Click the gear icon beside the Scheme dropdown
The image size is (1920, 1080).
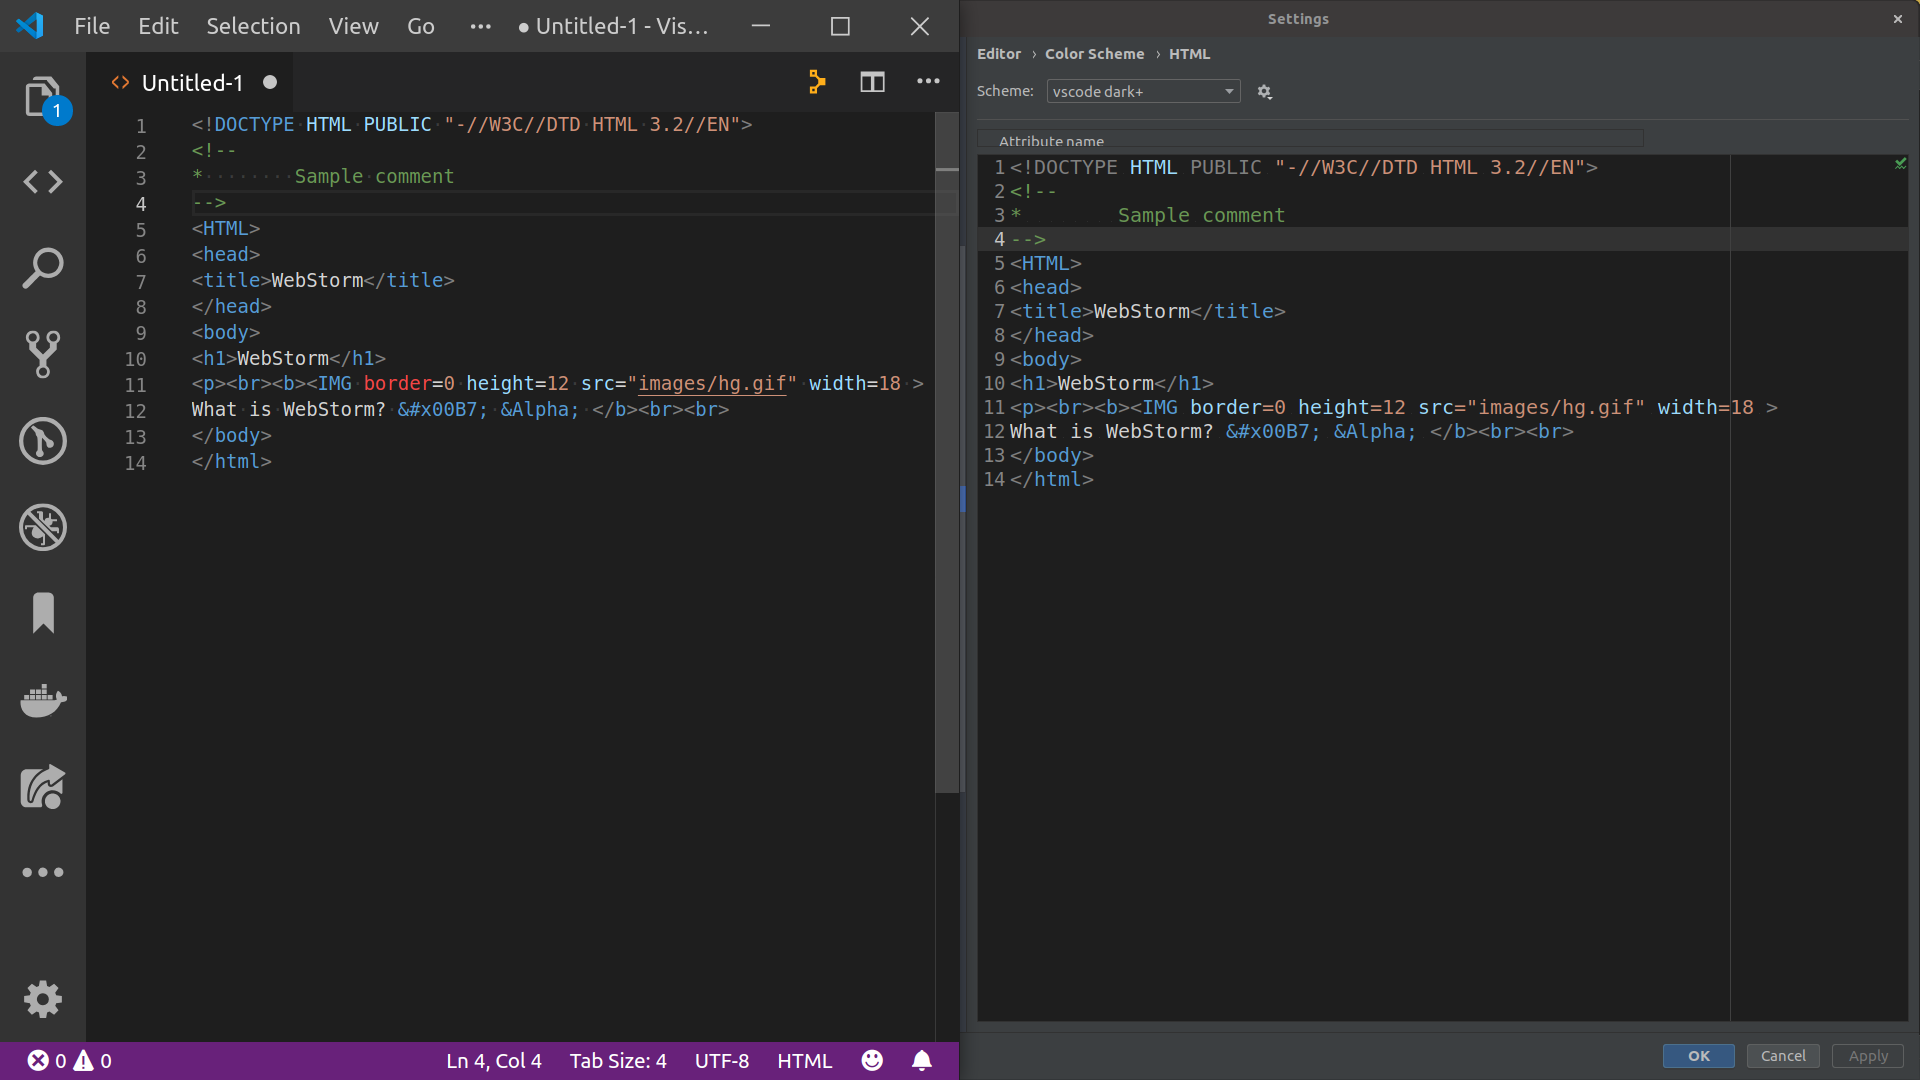1264,91
